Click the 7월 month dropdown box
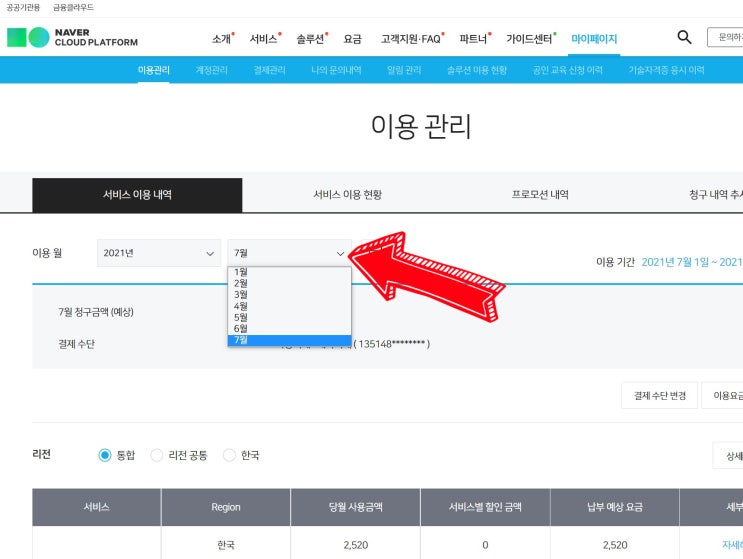The image size is (743, 559). 290,253
